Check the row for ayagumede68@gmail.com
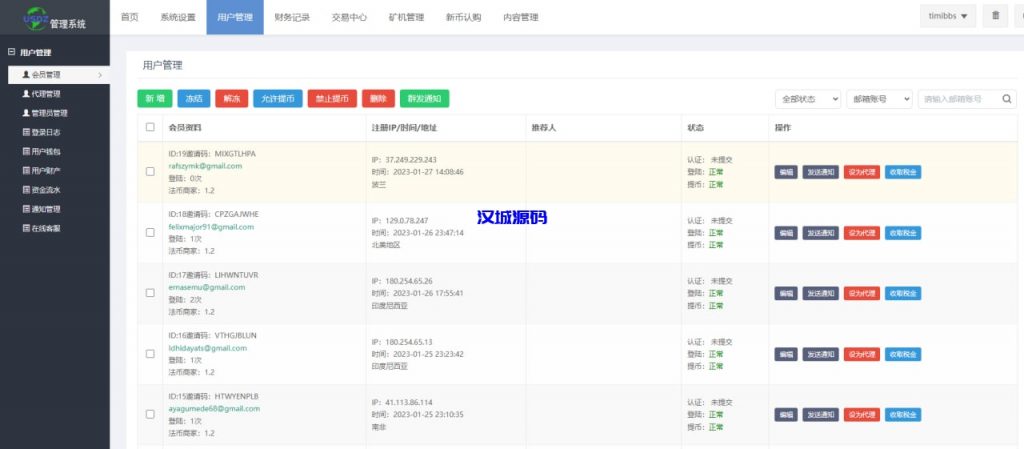 coord(150,414)
